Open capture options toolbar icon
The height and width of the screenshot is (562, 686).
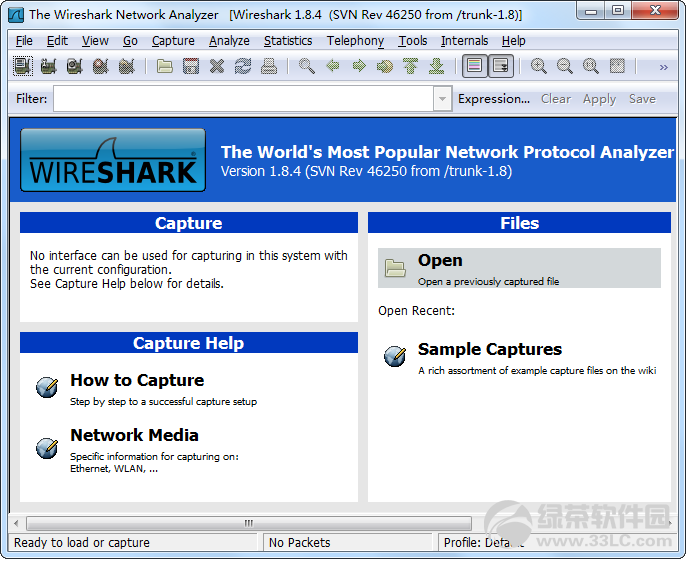click(x=49, y=66)
